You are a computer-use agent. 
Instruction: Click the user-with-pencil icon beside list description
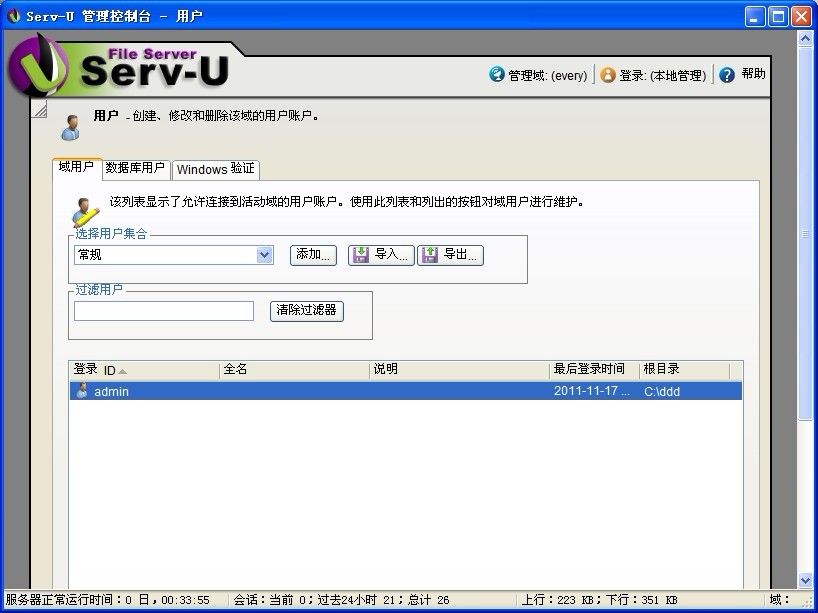tap(85, 211)
